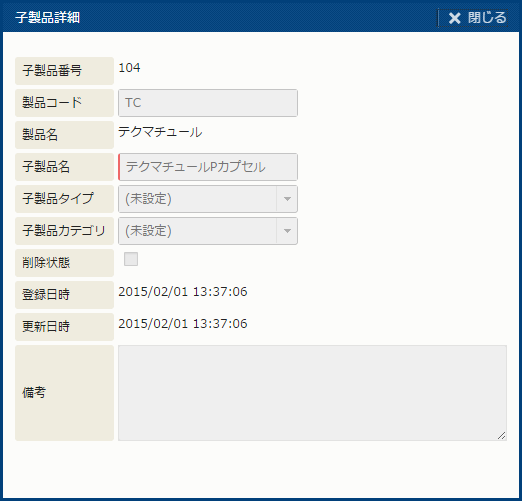Click the 登録日時 timestamp value
Screen dimensions: 522x501
click(183, 292)
